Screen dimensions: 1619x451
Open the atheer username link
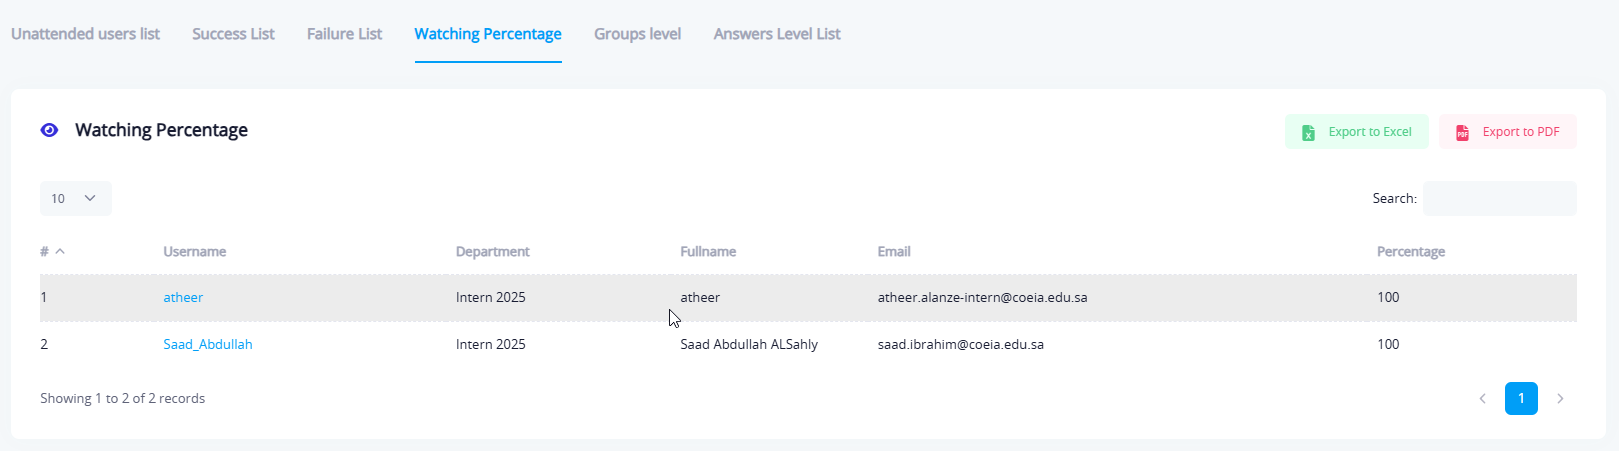(x=183, y=298)
